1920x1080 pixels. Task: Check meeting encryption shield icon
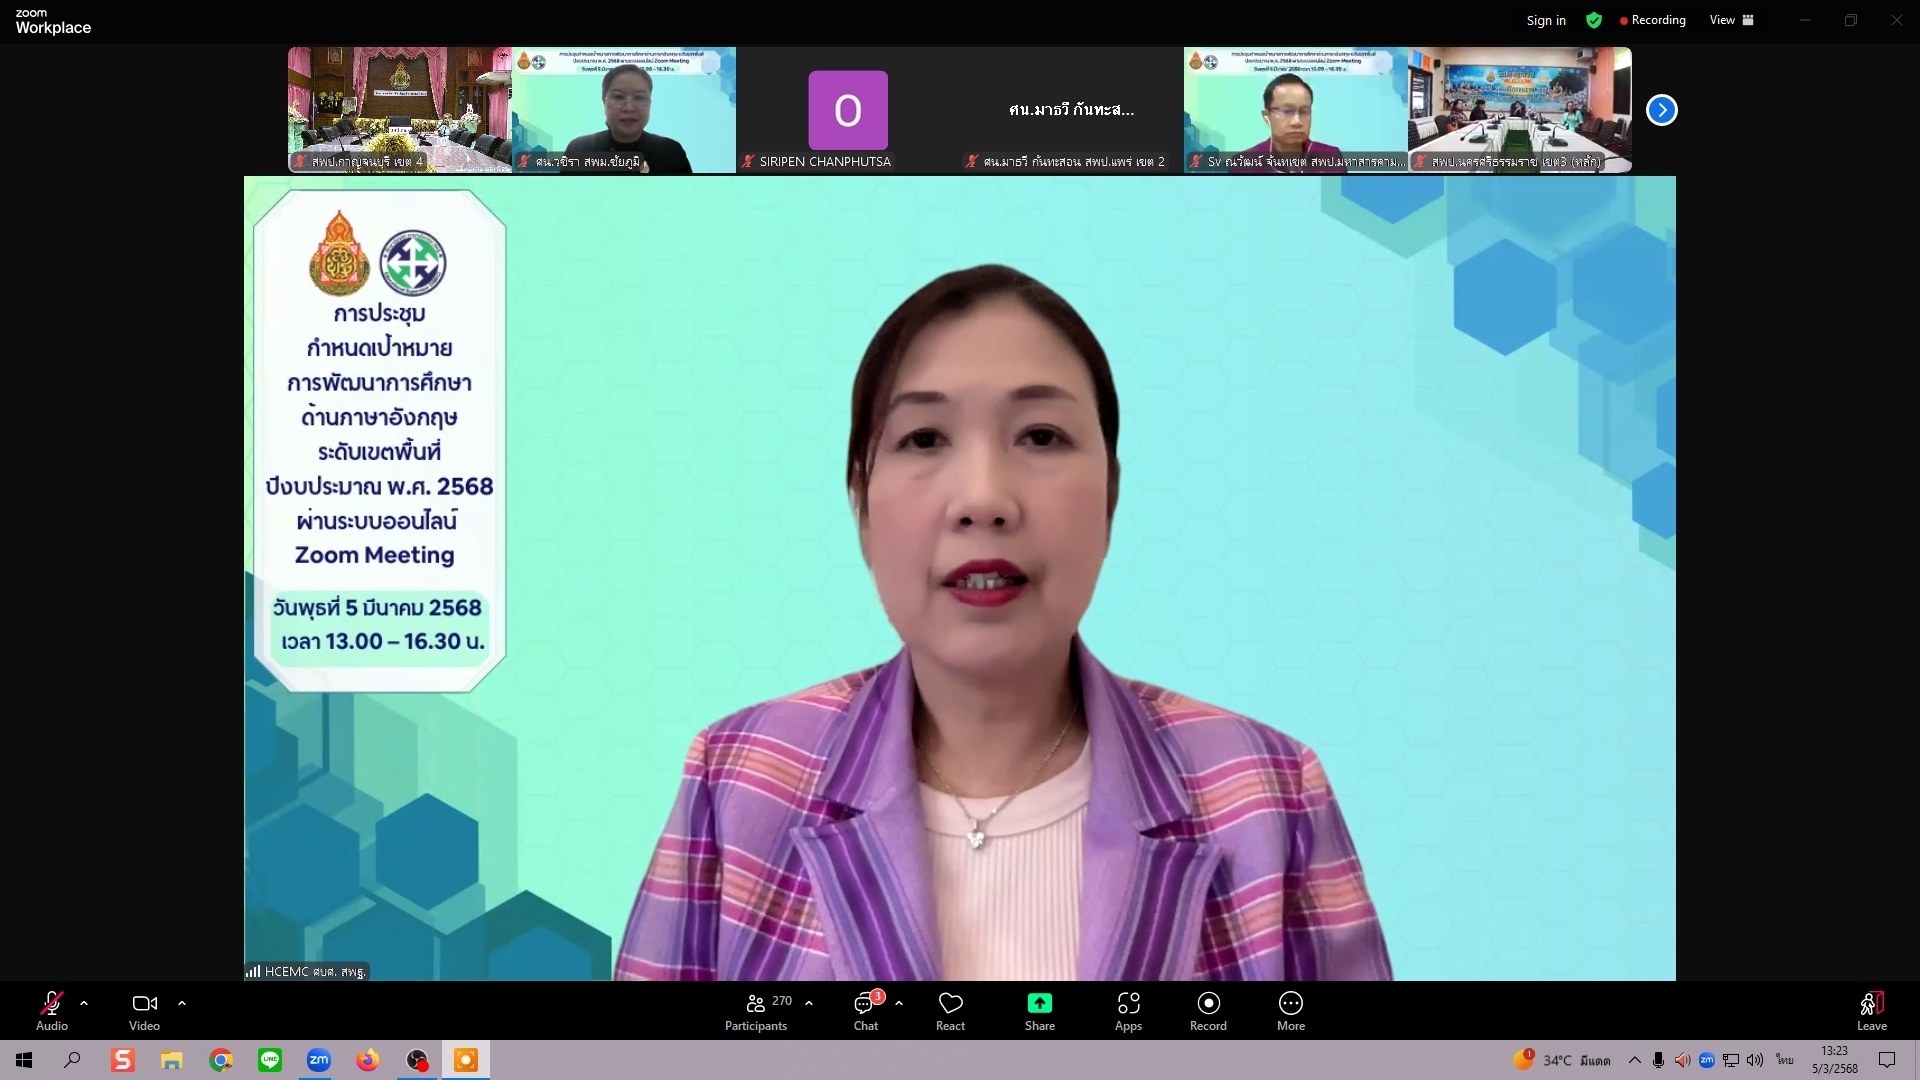tap(1594, 20)
